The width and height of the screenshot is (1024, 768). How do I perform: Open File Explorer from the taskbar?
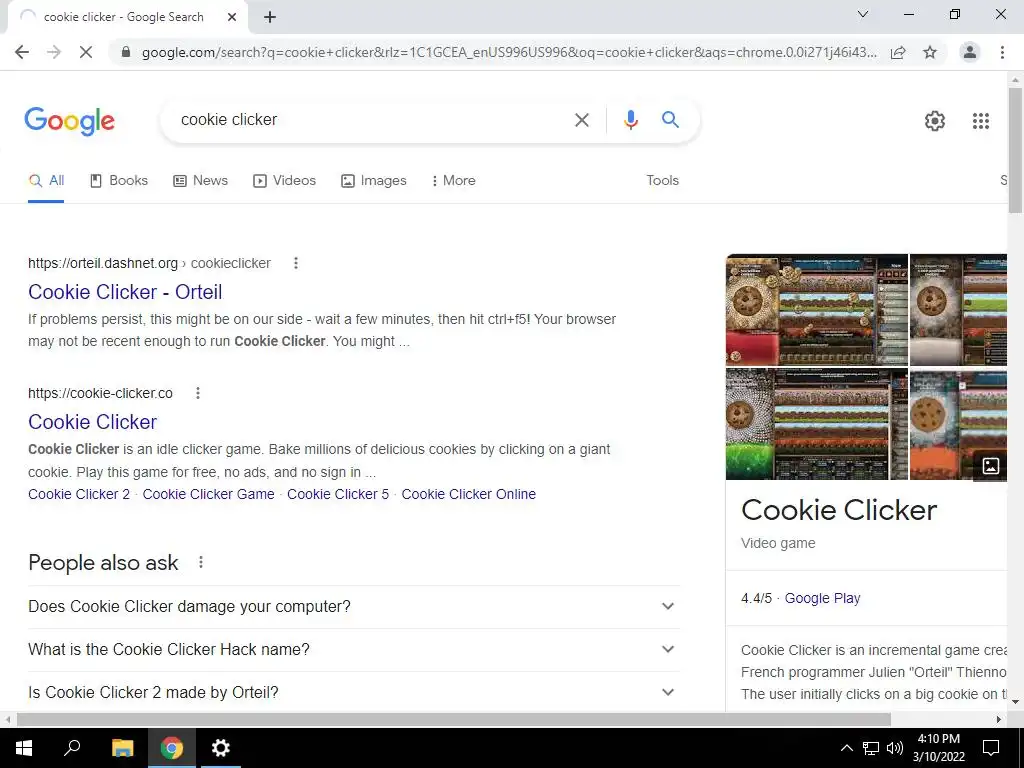[122, 748]
